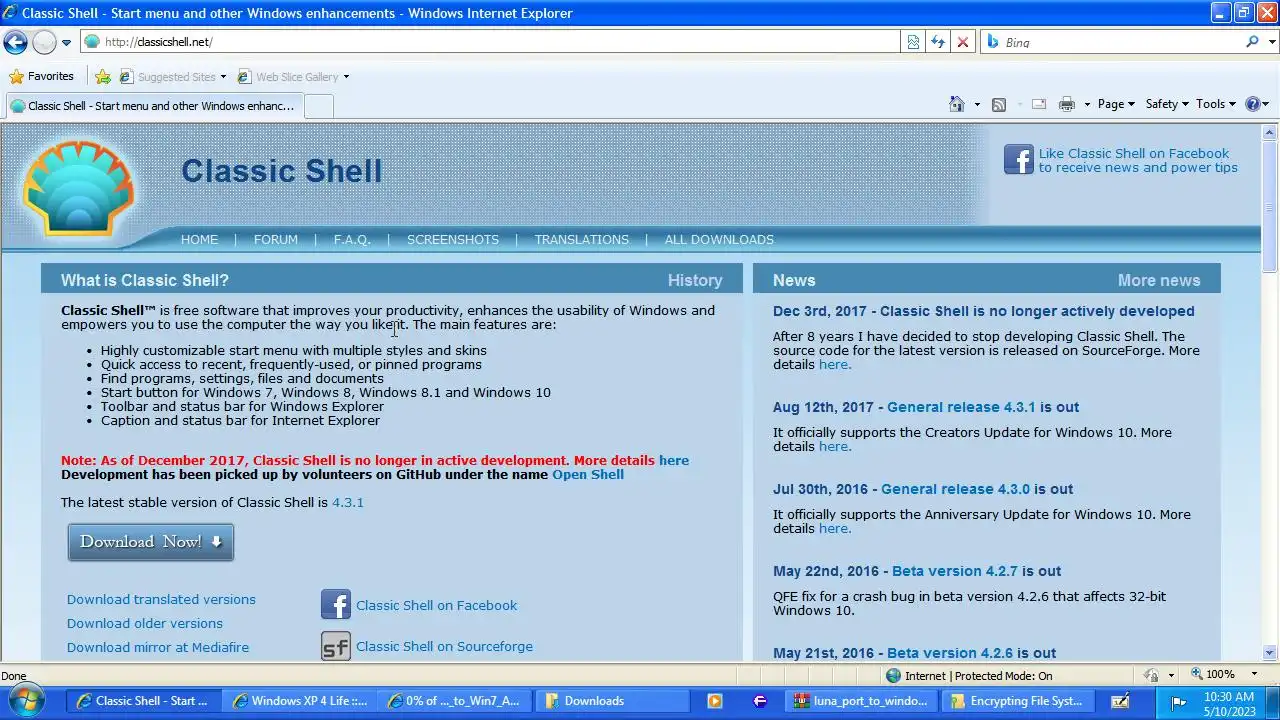Click the Classic Shell shell logo
The height and width of the screenshot is (720, 1280).
pos(78,188)
